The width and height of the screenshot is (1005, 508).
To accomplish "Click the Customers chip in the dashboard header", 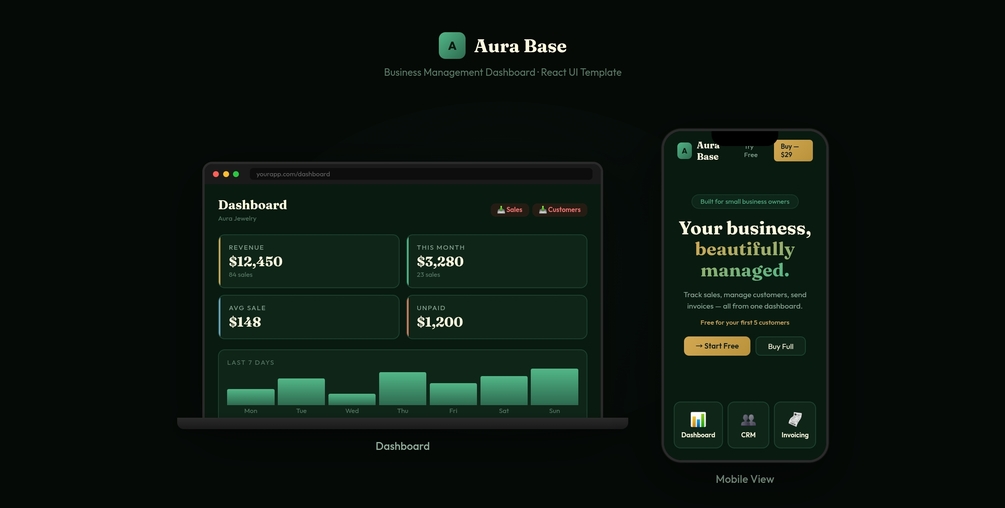I will tap(560, 209).
